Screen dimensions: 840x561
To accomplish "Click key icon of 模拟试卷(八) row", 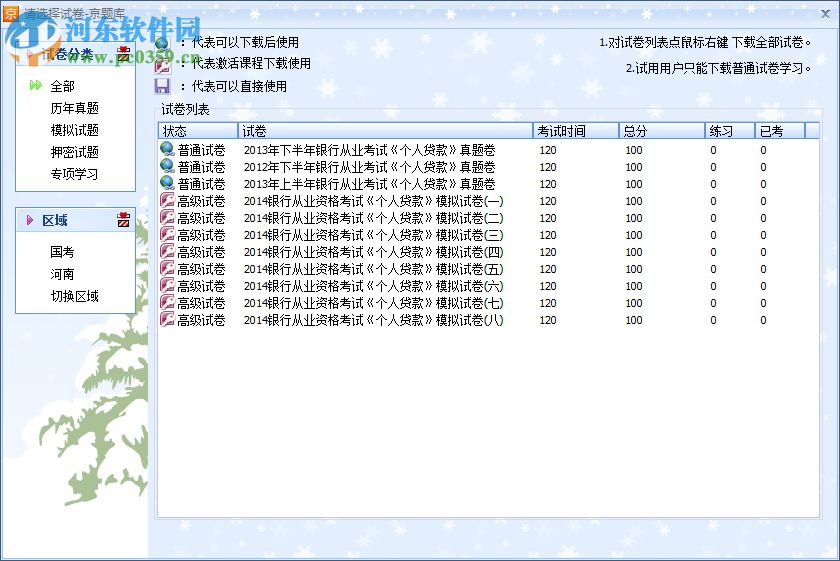I will pos(168,320).
